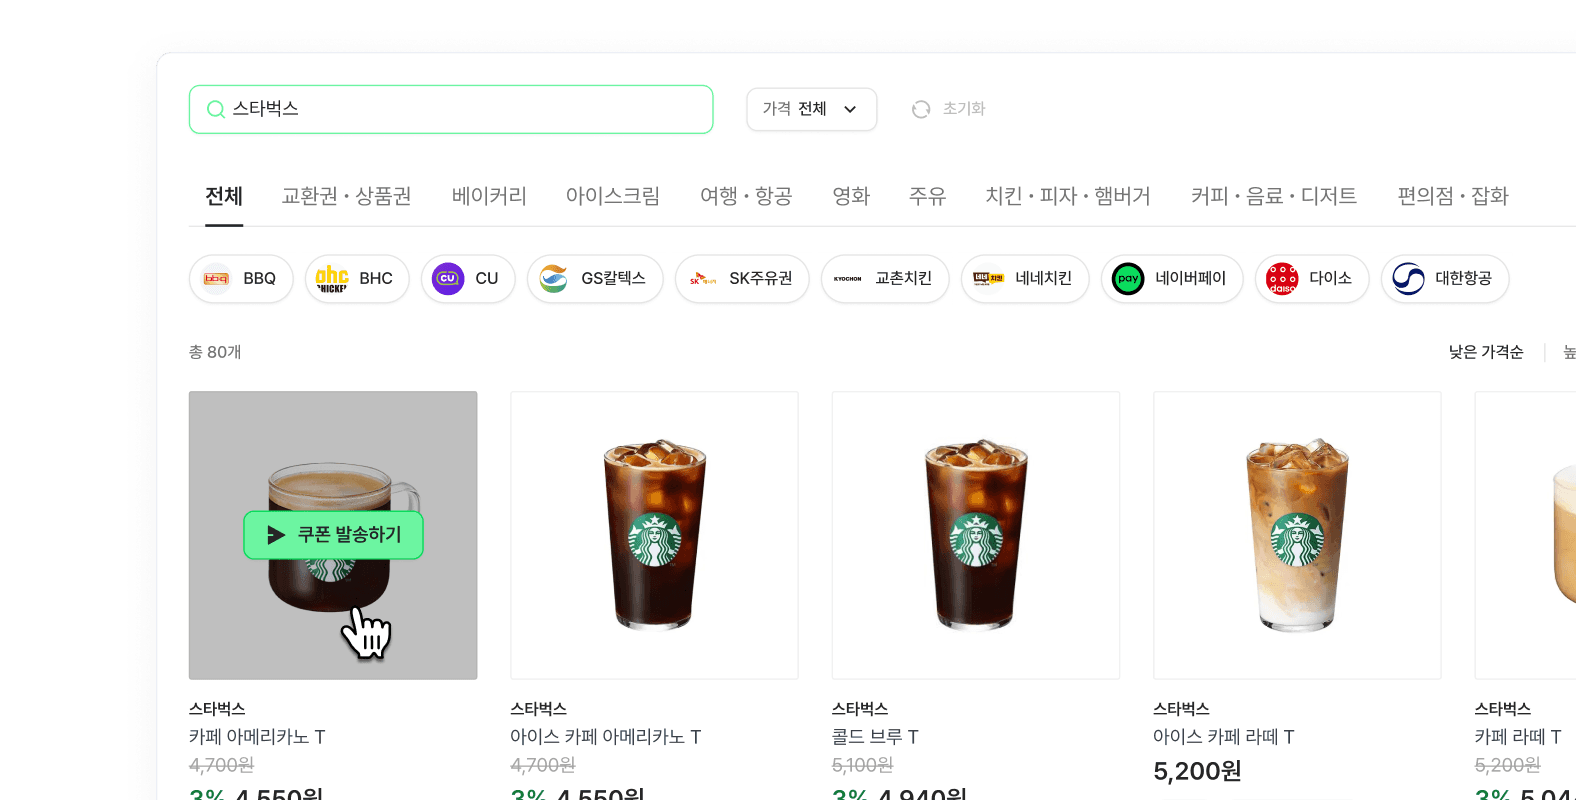The height and width of the screenshot is (800, 1576).
Task: Click the 총 80개 result count
Action: 215,352
